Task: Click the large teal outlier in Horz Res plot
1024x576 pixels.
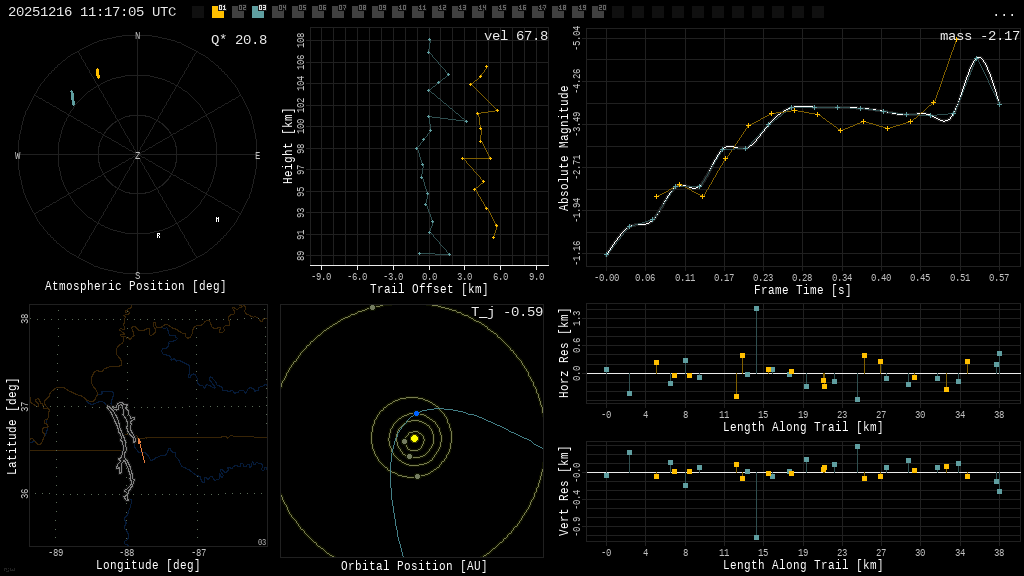Action: [756, 309]
